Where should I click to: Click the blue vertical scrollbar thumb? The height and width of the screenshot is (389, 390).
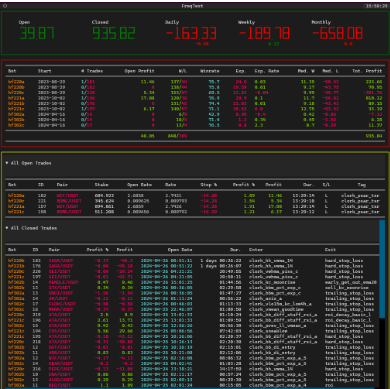tap(382, 269)
